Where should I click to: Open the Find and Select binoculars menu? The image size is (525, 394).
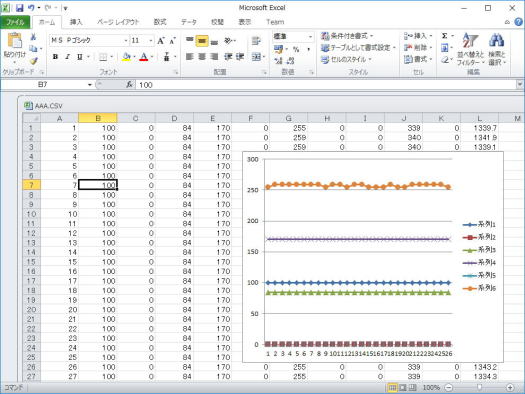tap(497, 49)
